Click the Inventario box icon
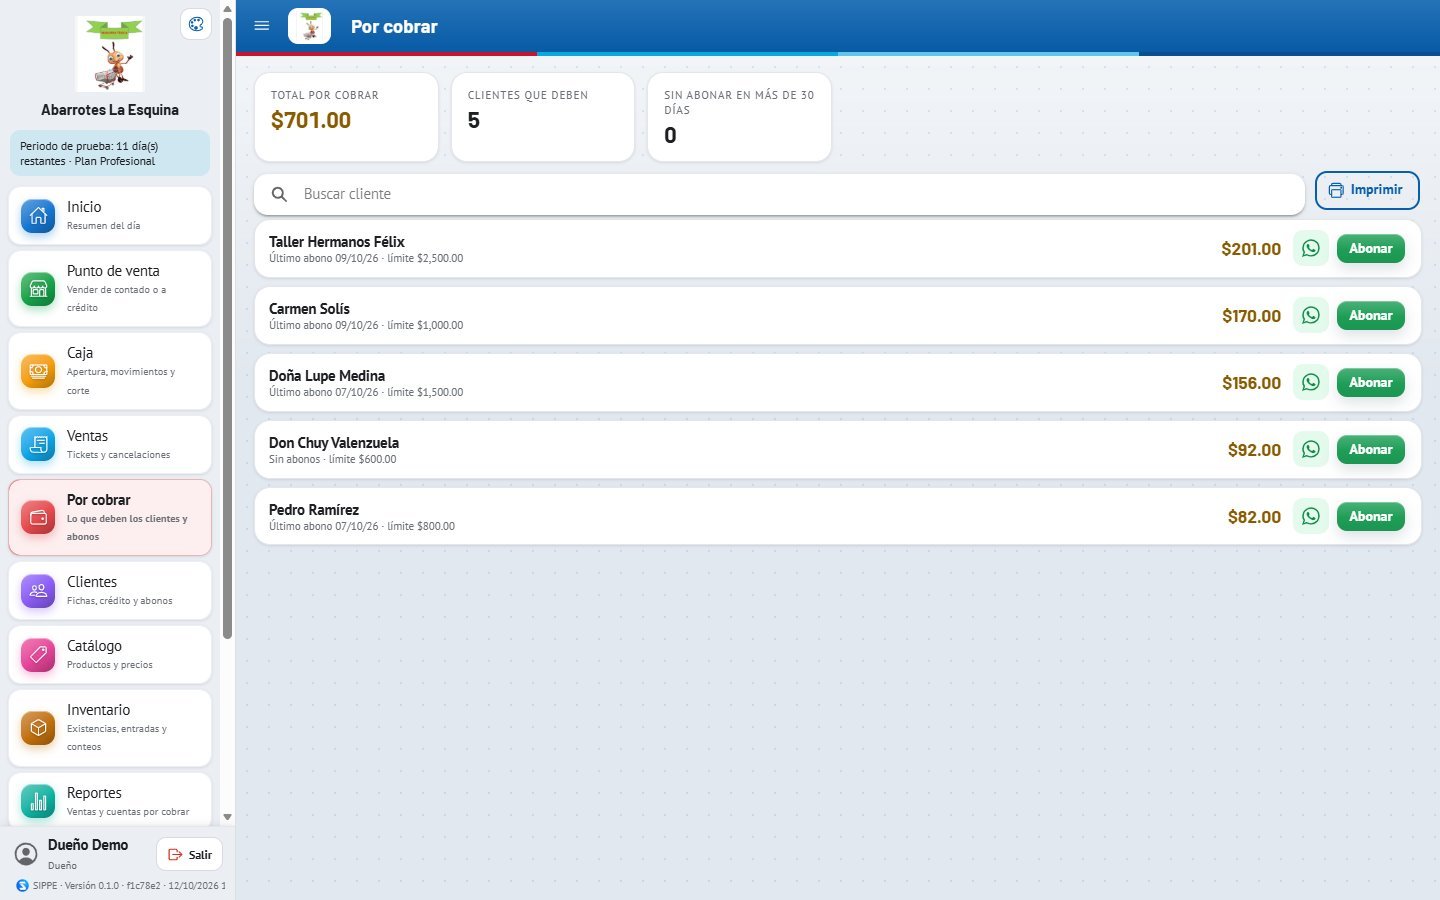Screen dimensions: 1440x900 coord(38,728)
